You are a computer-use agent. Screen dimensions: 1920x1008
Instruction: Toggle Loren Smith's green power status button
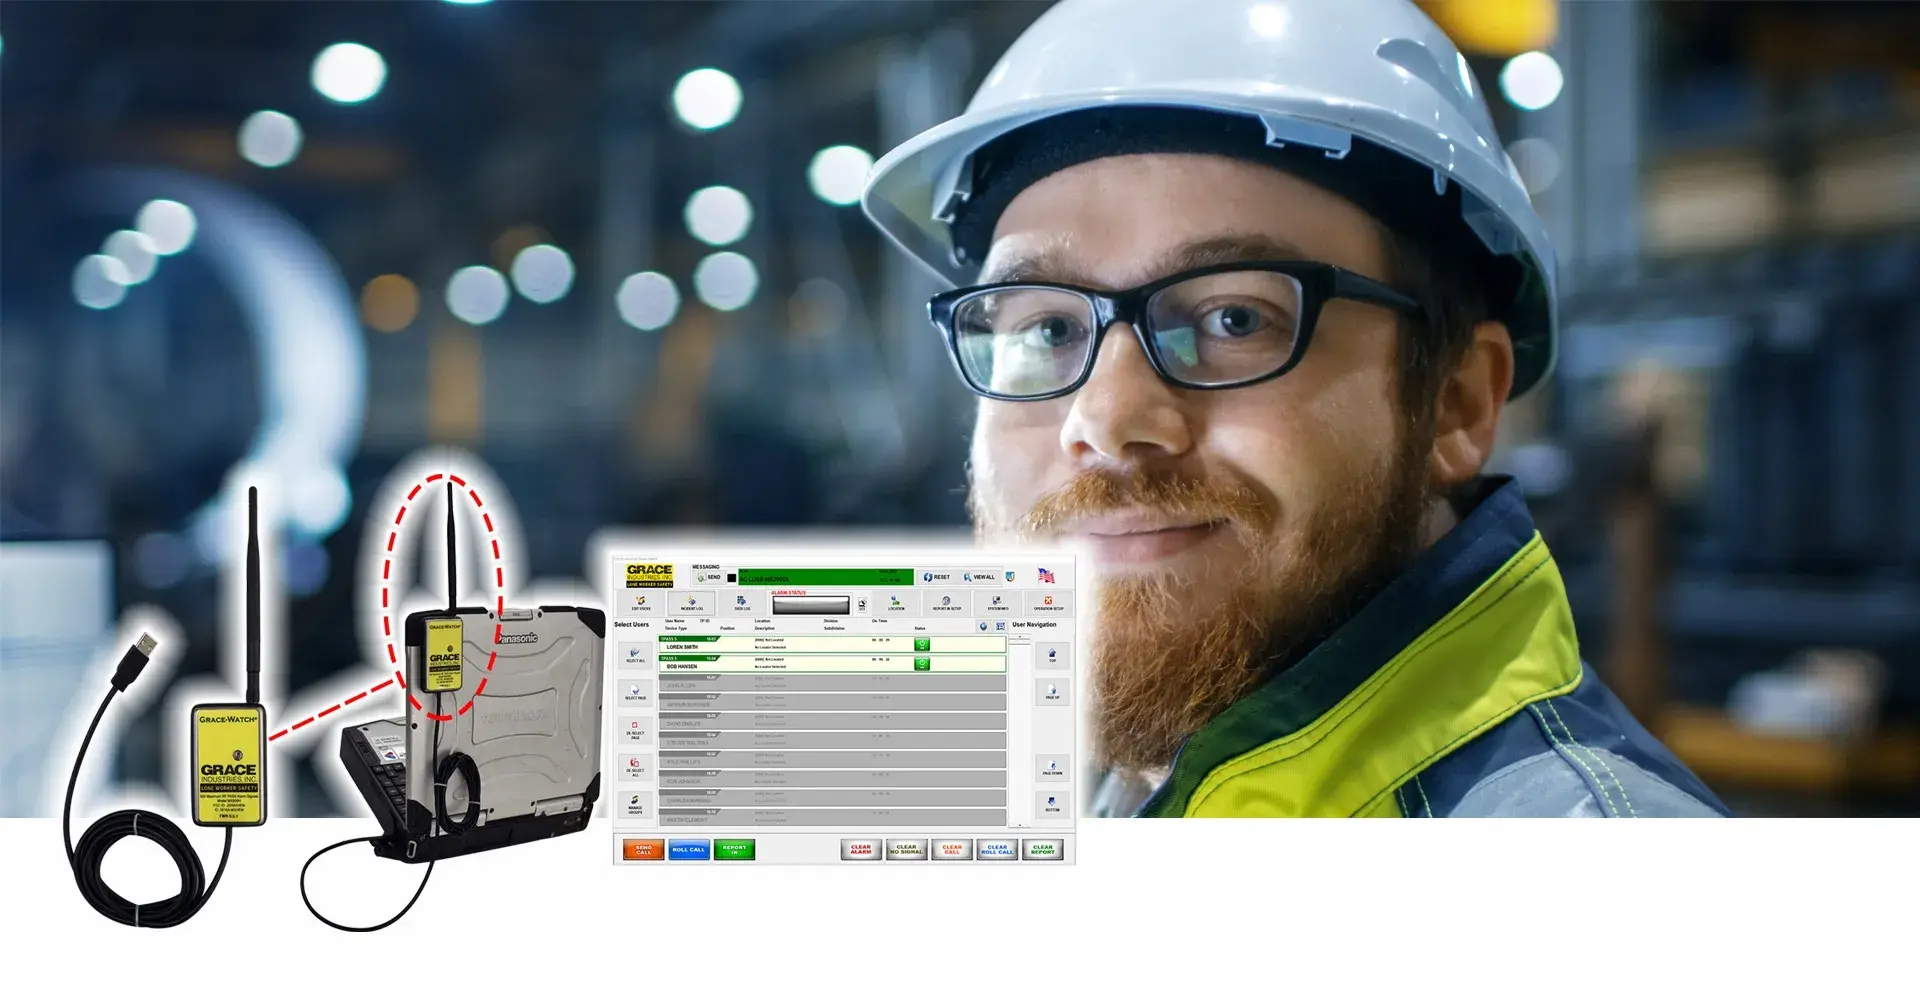coord(922,645)
